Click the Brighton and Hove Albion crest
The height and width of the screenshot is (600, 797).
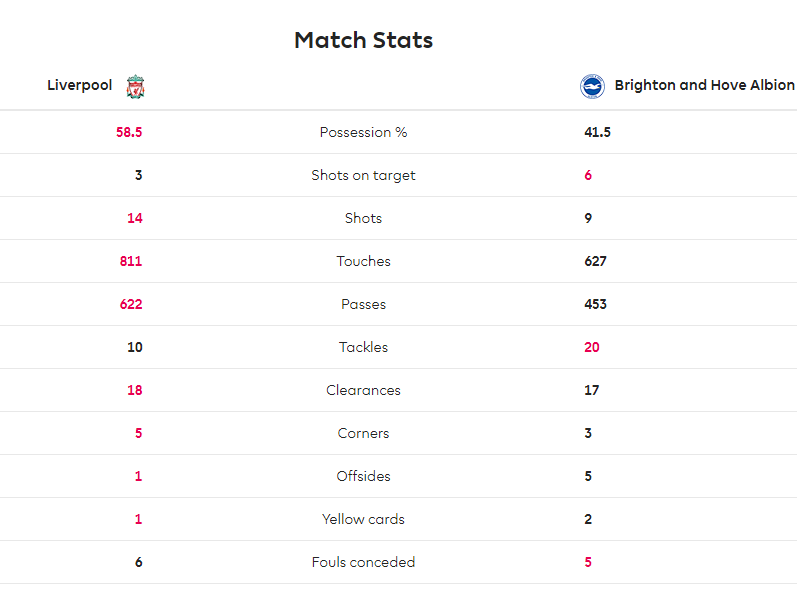[x=592, y=86]
